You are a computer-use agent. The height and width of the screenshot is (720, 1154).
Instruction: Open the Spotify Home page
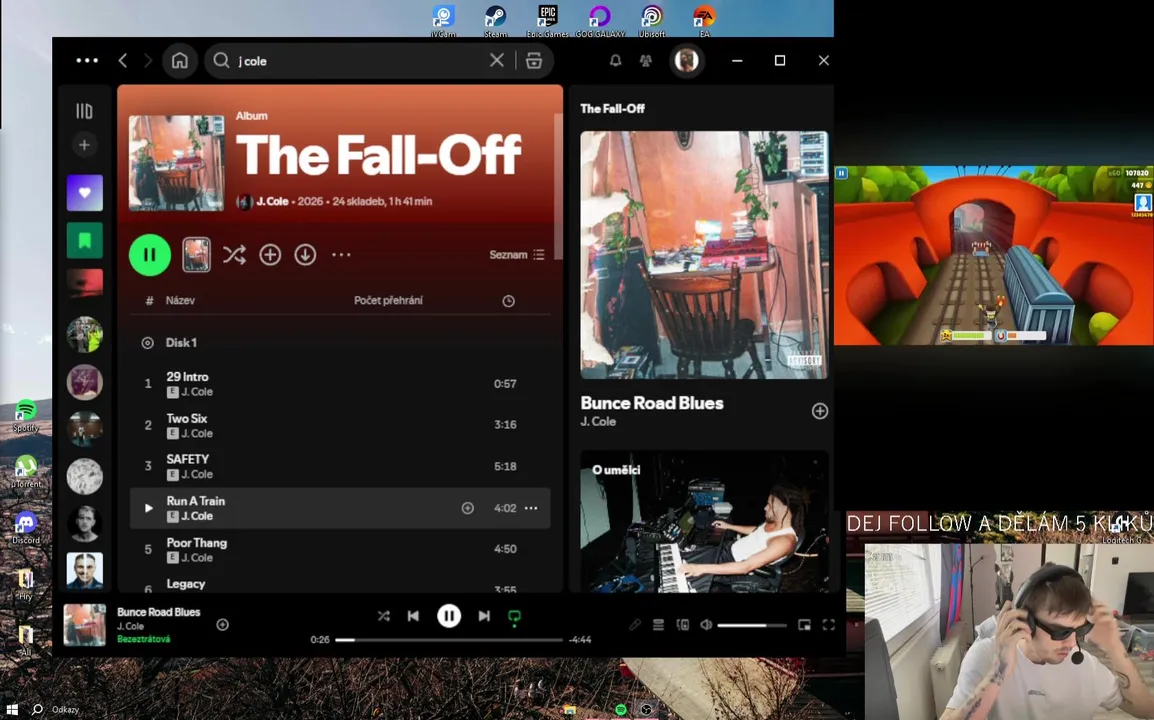coord(180,60)
